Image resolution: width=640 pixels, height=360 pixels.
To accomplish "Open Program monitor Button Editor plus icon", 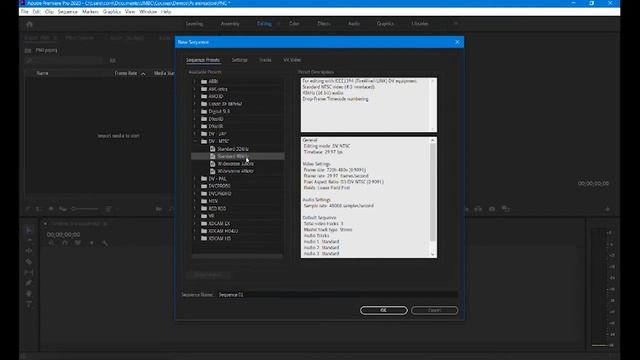I will 607,209.
